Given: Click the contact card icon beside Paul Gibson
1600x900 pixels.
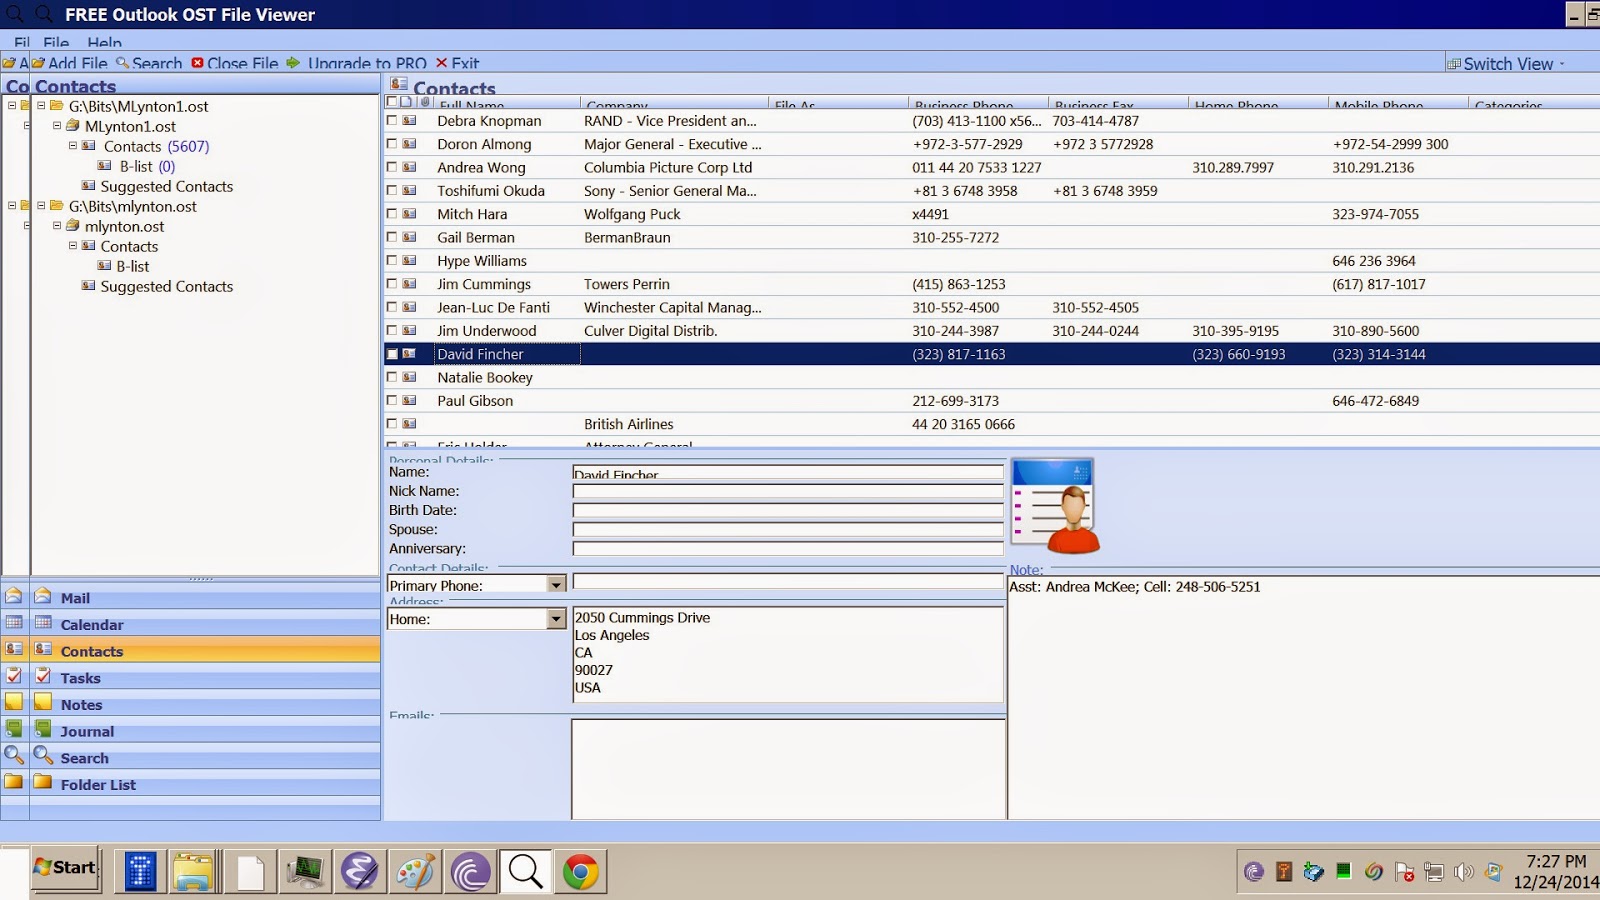Looking at the screenshot, I should 409,400.
